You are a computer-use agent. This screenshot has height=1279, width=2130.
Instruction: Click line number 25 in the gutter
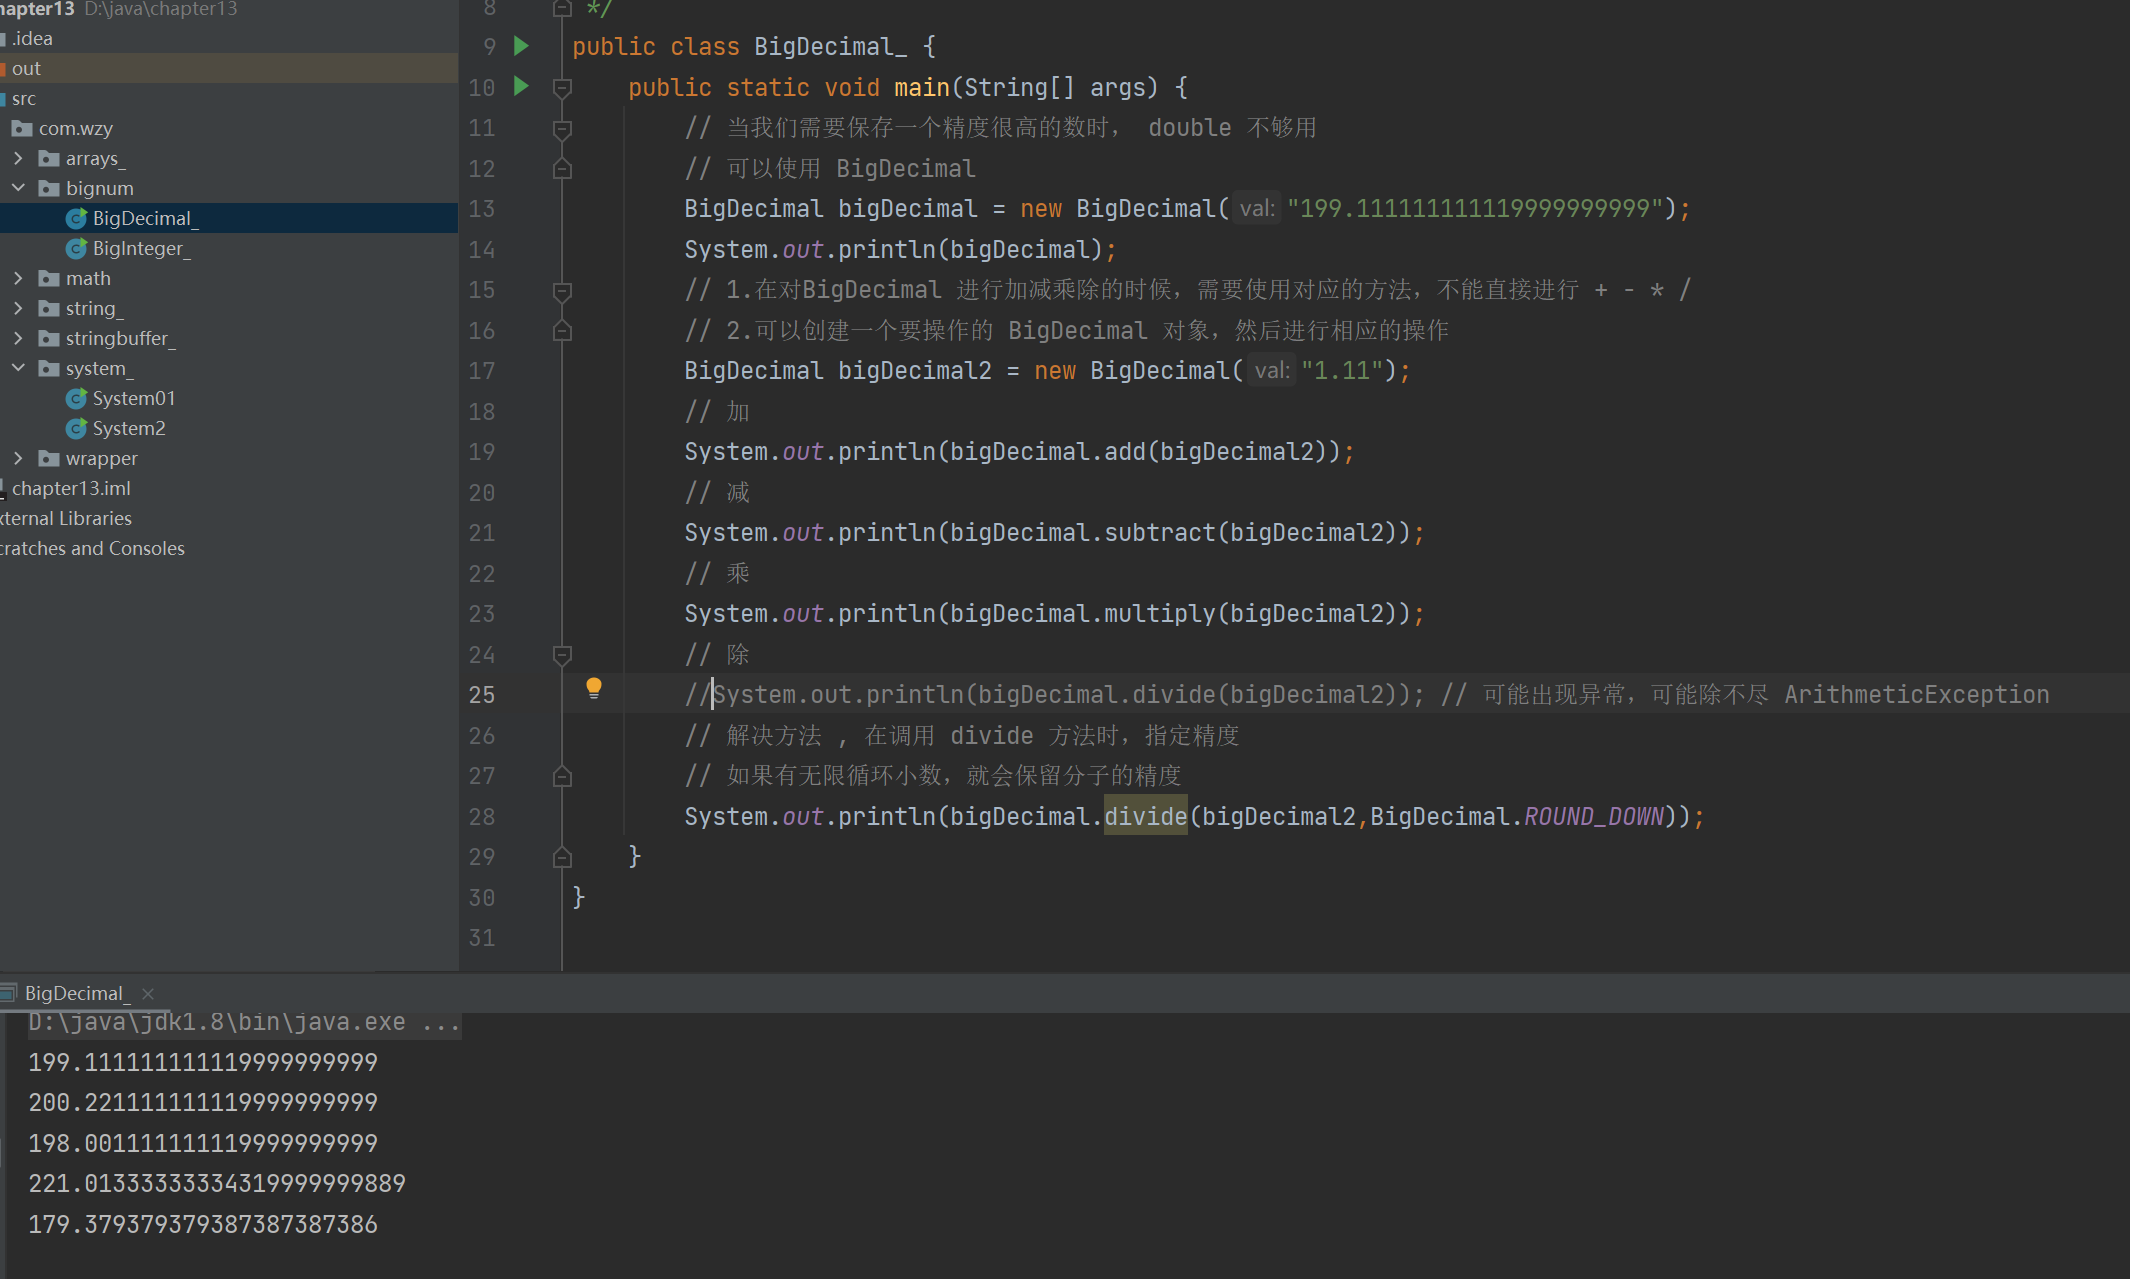click(482, 695)
